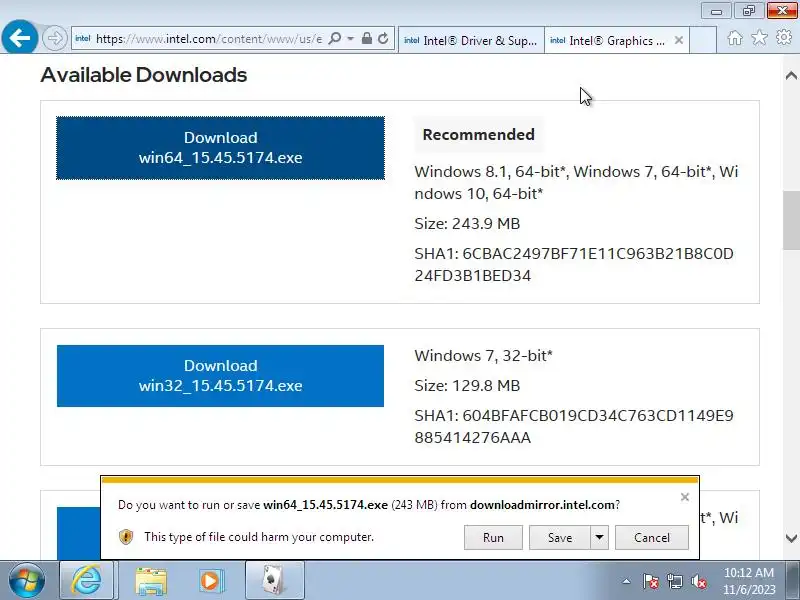
Task: Click the Available Downloads heading
Action: 143,75
